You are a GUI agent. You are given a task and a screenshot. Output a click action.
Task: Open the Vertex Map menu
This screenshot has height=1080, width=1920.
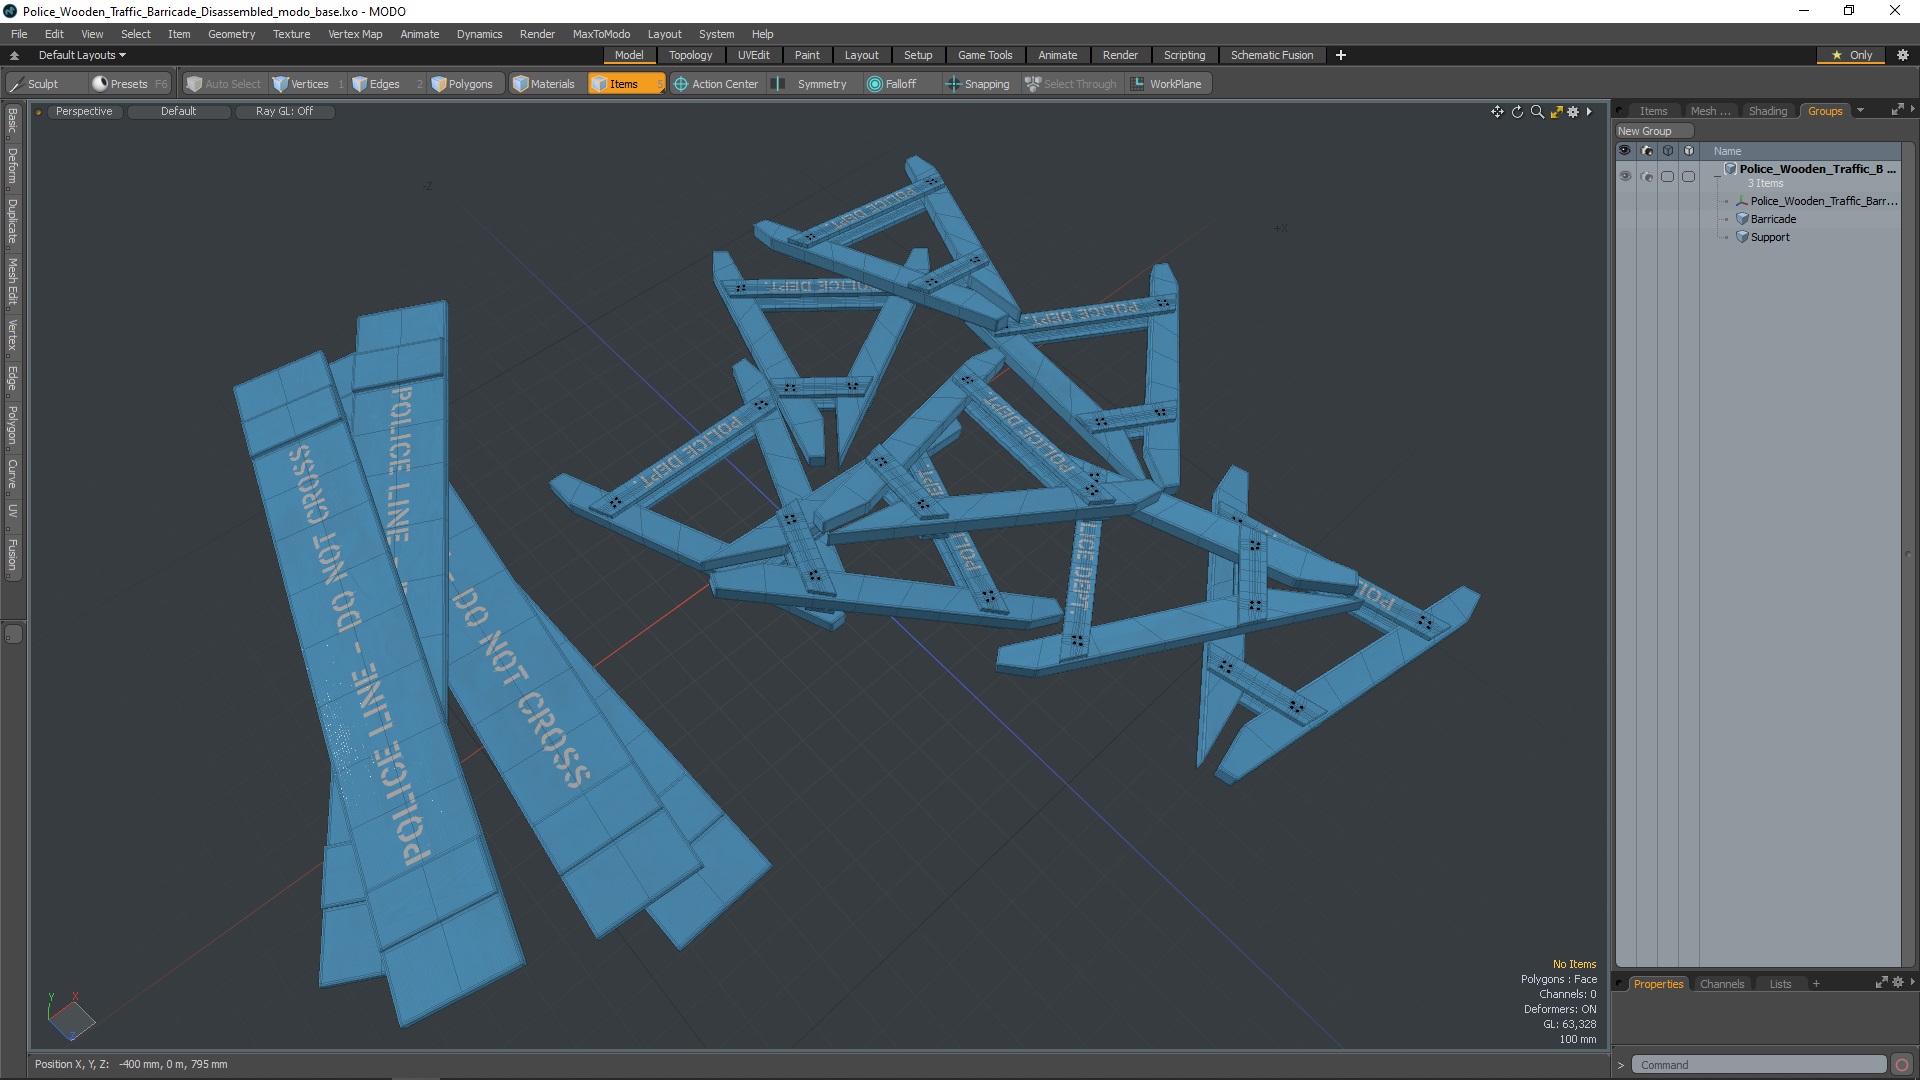(x=355, y=34)
